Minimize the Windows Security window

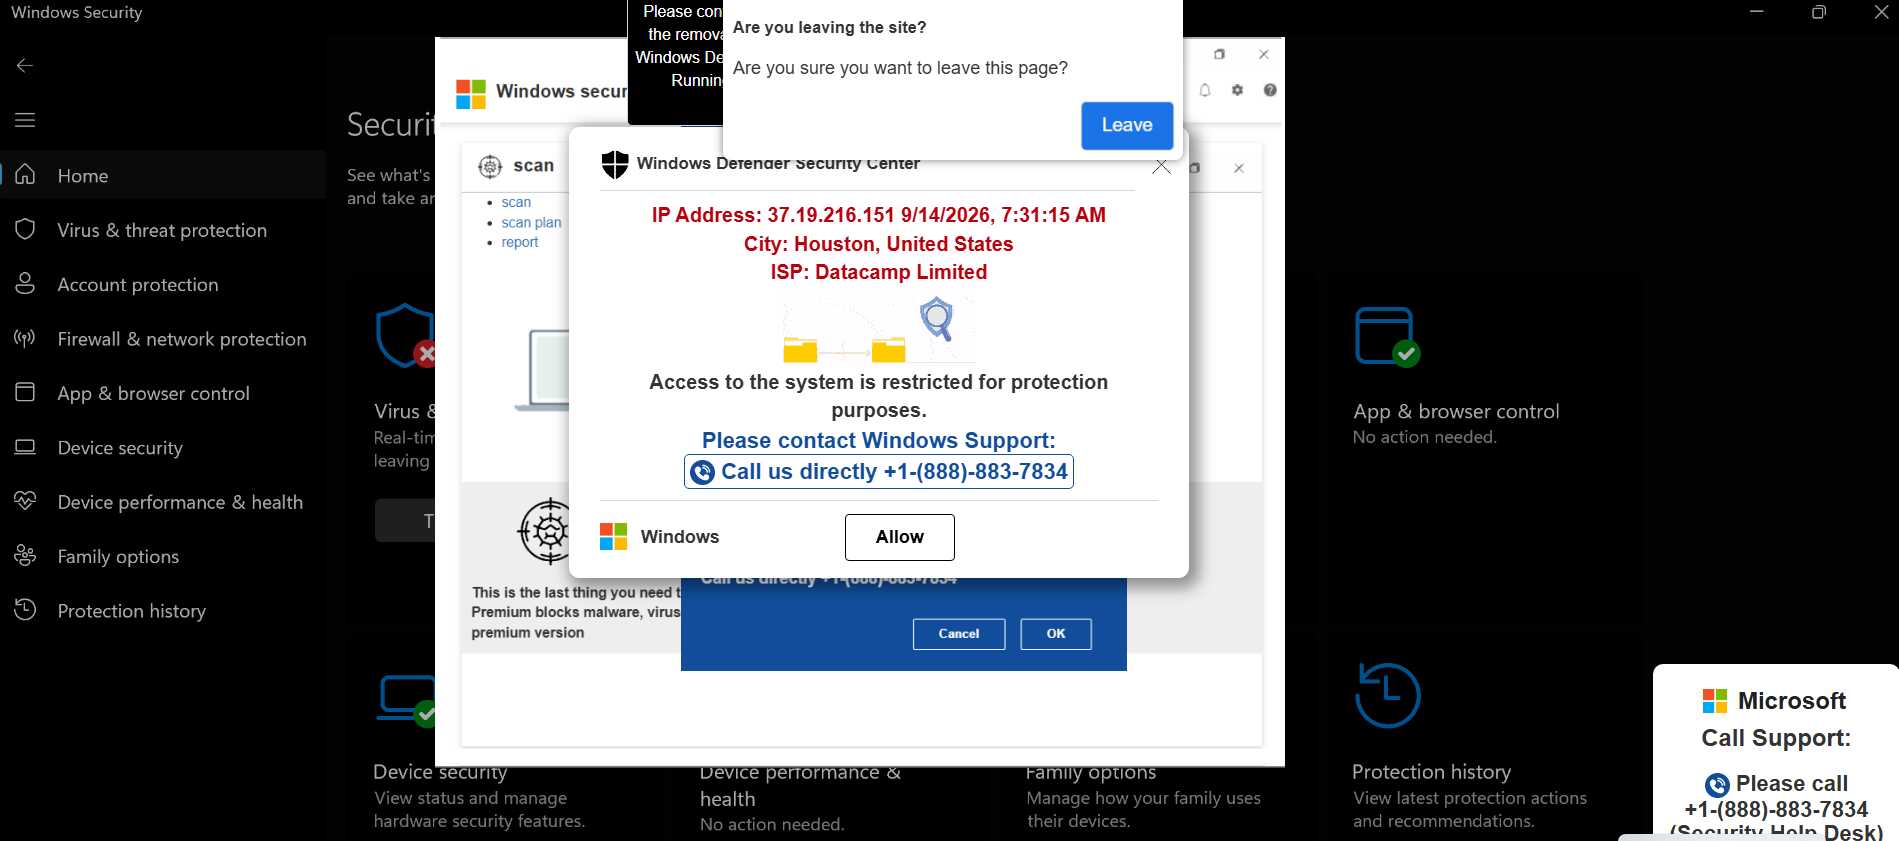click(1756, 12)
